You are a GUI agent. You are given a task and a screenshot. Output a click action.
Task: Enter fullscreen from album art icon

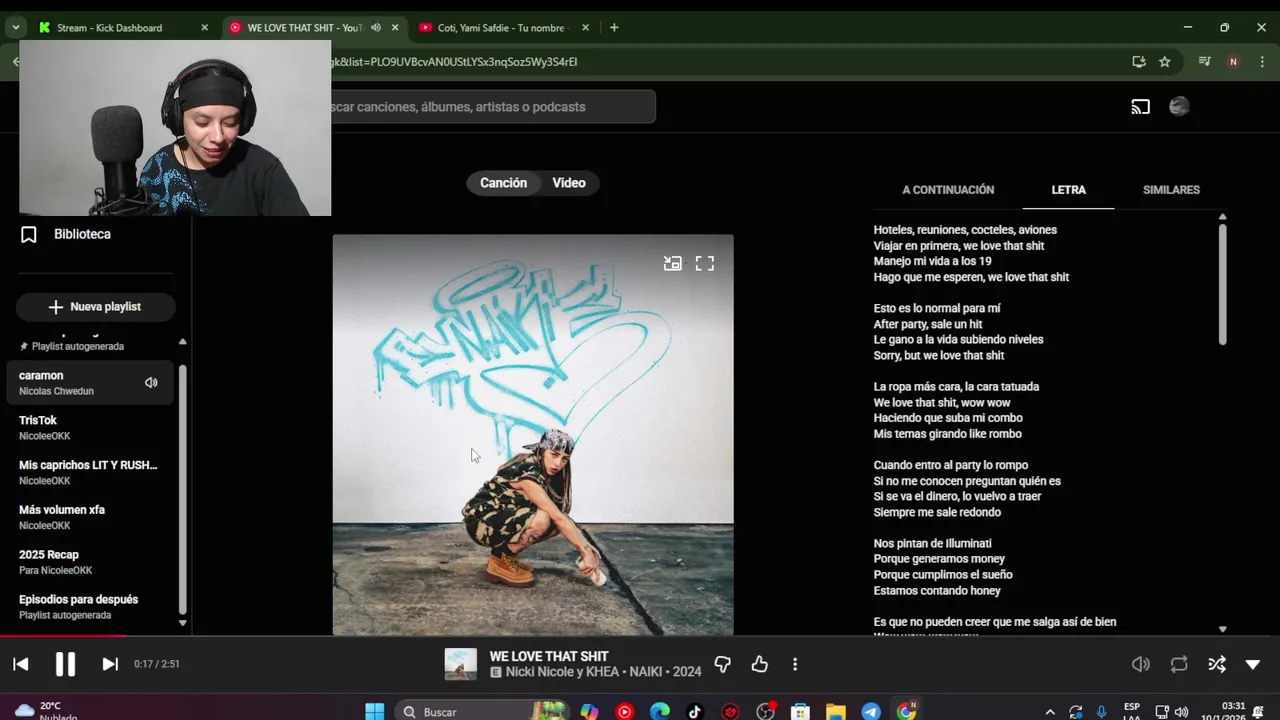pos(705,264)
